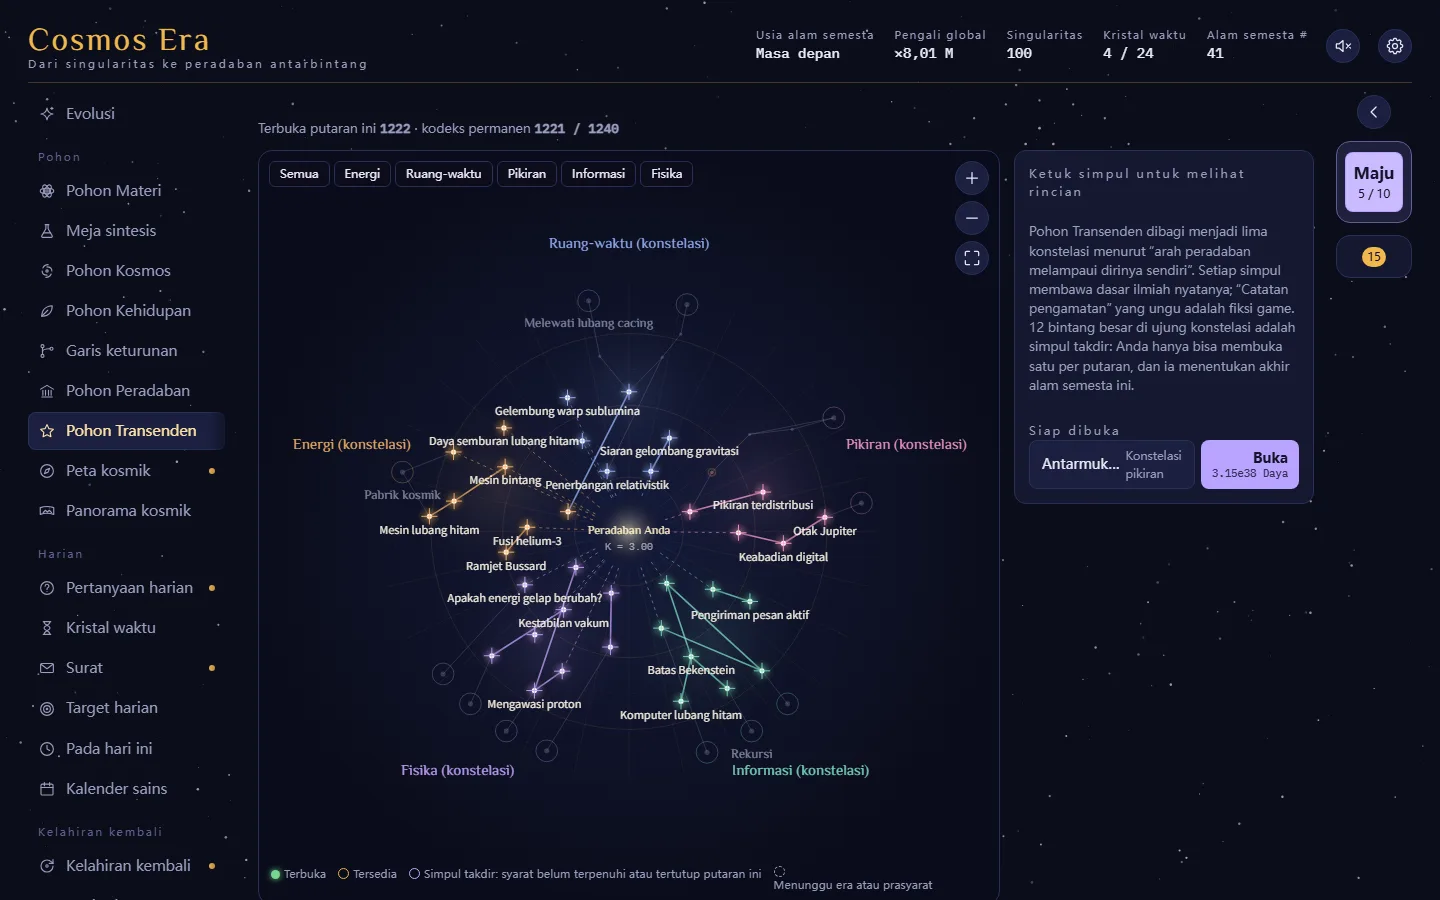The height and width of the screenshot is (900, 1440).
Task: Filter nodes by Fisika
Action: pyautogui.click(x=666, y=174)
